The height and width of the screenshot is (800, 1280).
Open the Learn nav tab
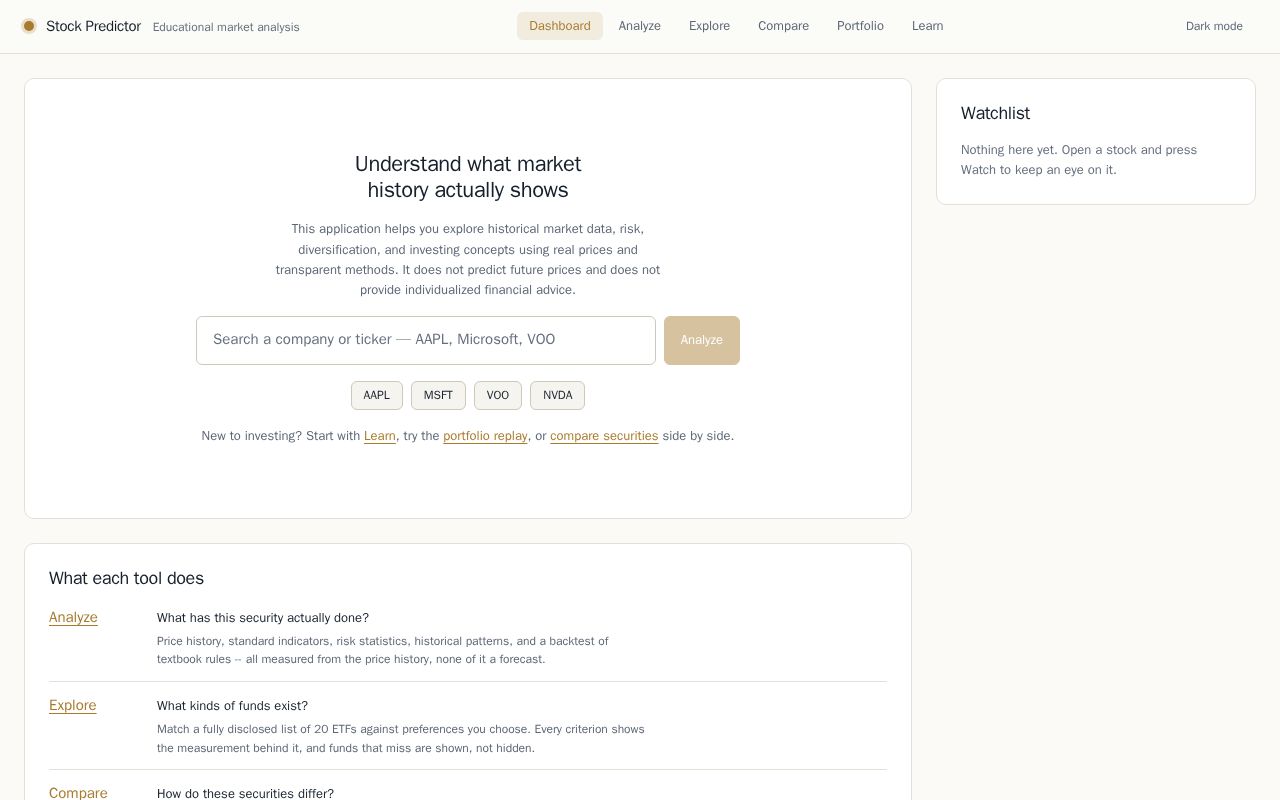click(x=927, y=26)
